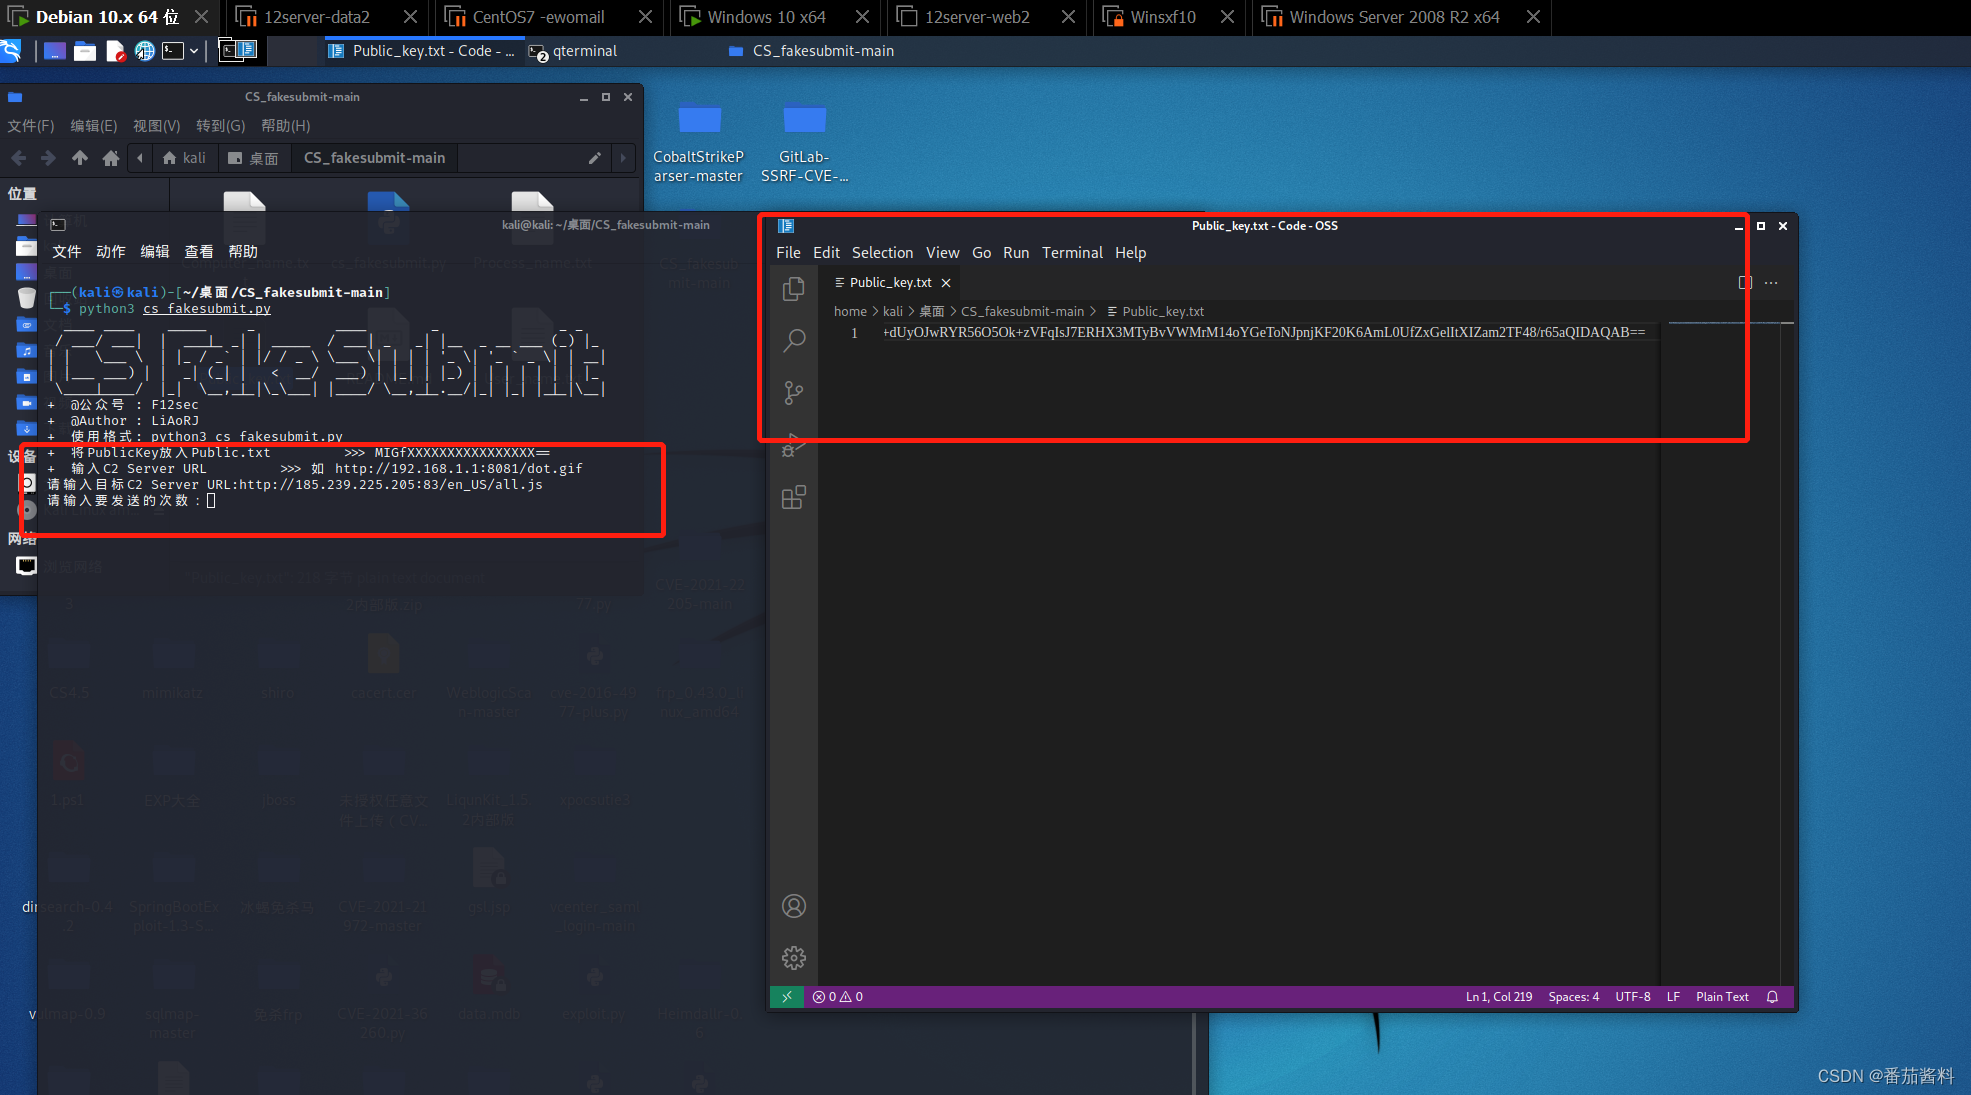1971x1095 pixels.
Task: Click the Show Desktop panel icon
Action: 55,51
